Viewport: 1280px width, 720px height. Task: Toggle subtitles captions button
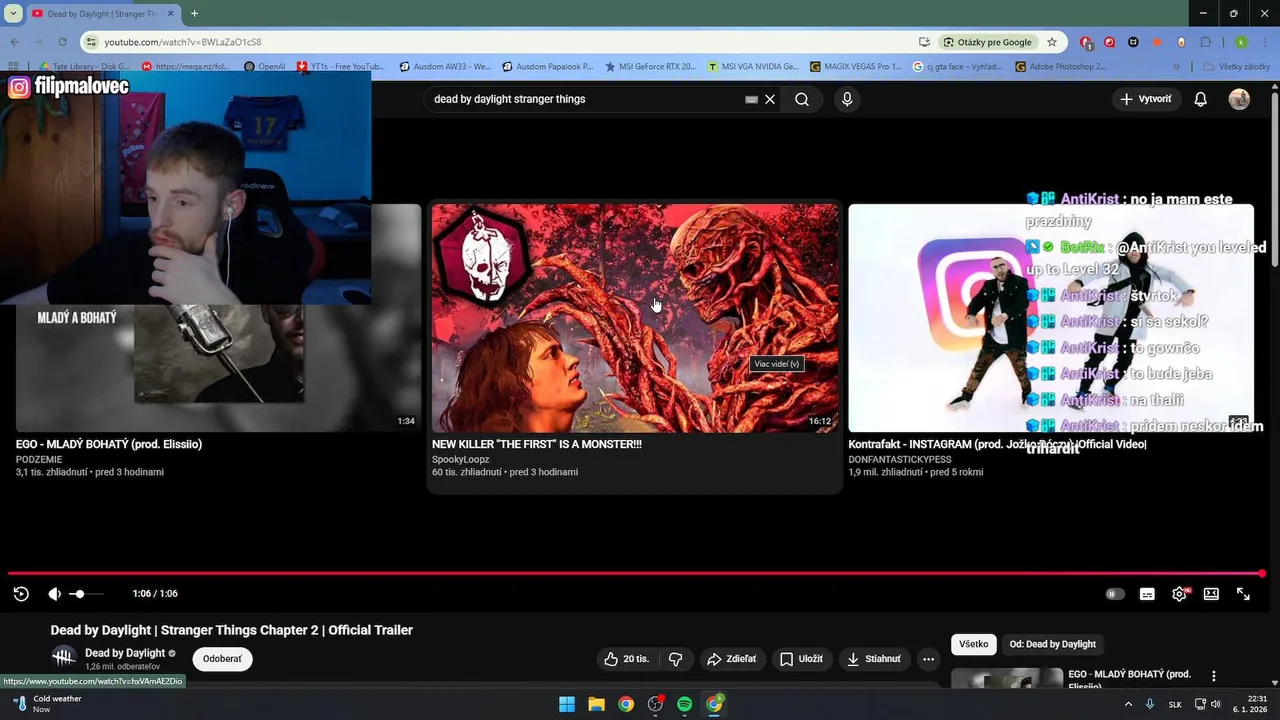1147,594
